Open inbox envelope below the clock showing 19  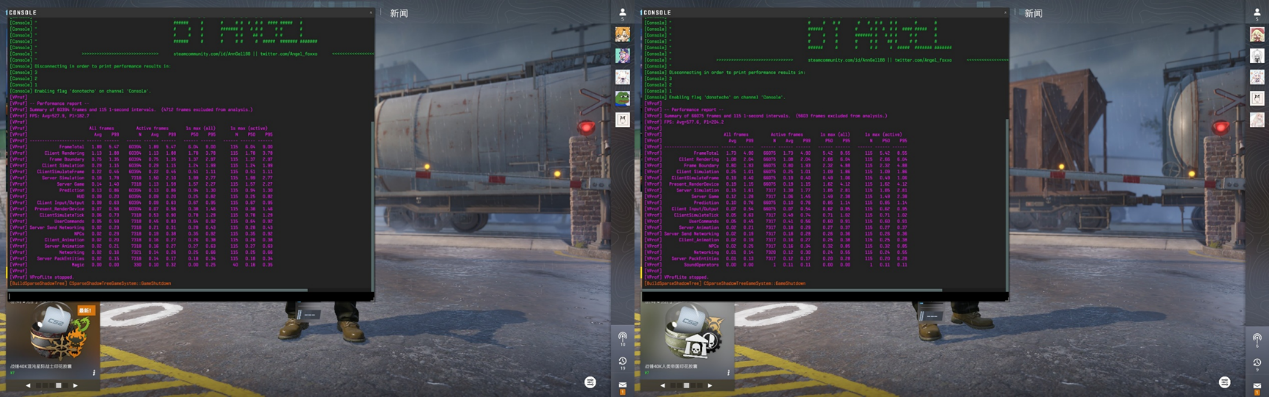pyautogui.click(x=622, y=384)
